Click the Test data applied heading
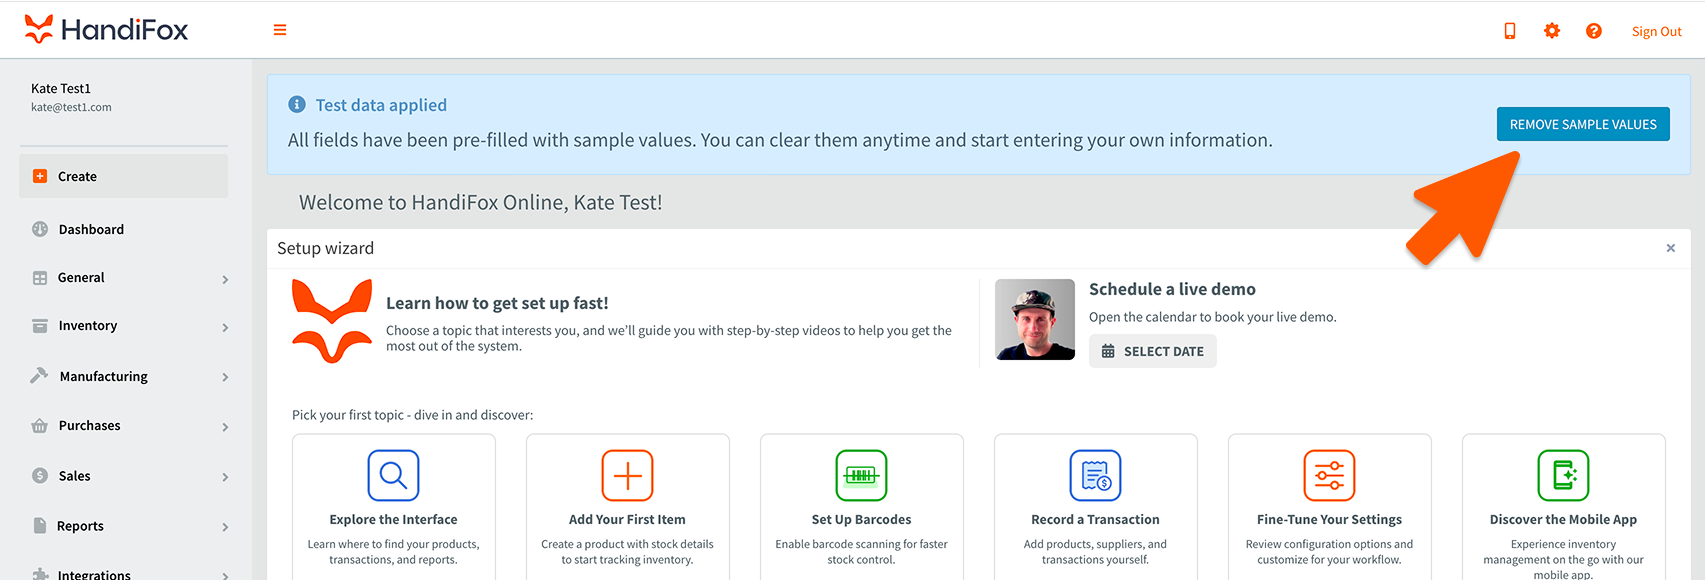This screenshot has height=580, width=1705. pos(381,105)
